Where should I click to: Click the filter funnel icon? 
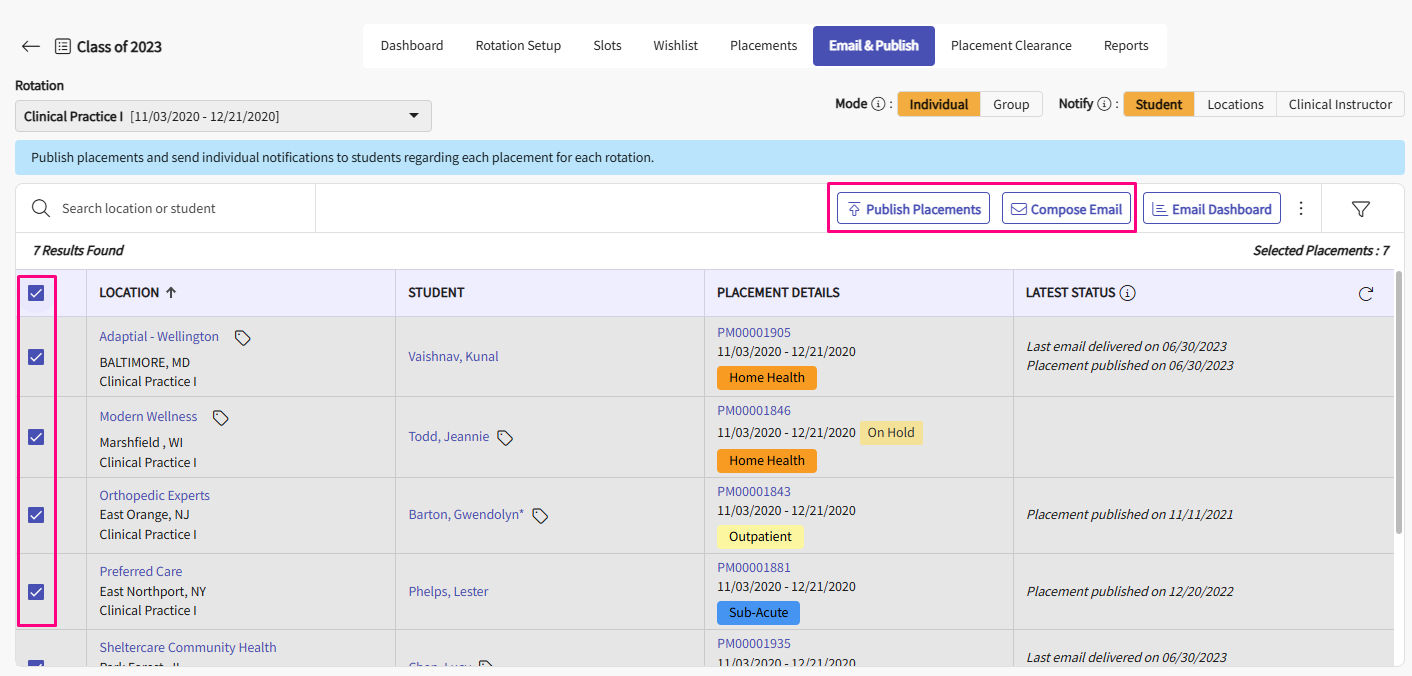click(1360, 209)
